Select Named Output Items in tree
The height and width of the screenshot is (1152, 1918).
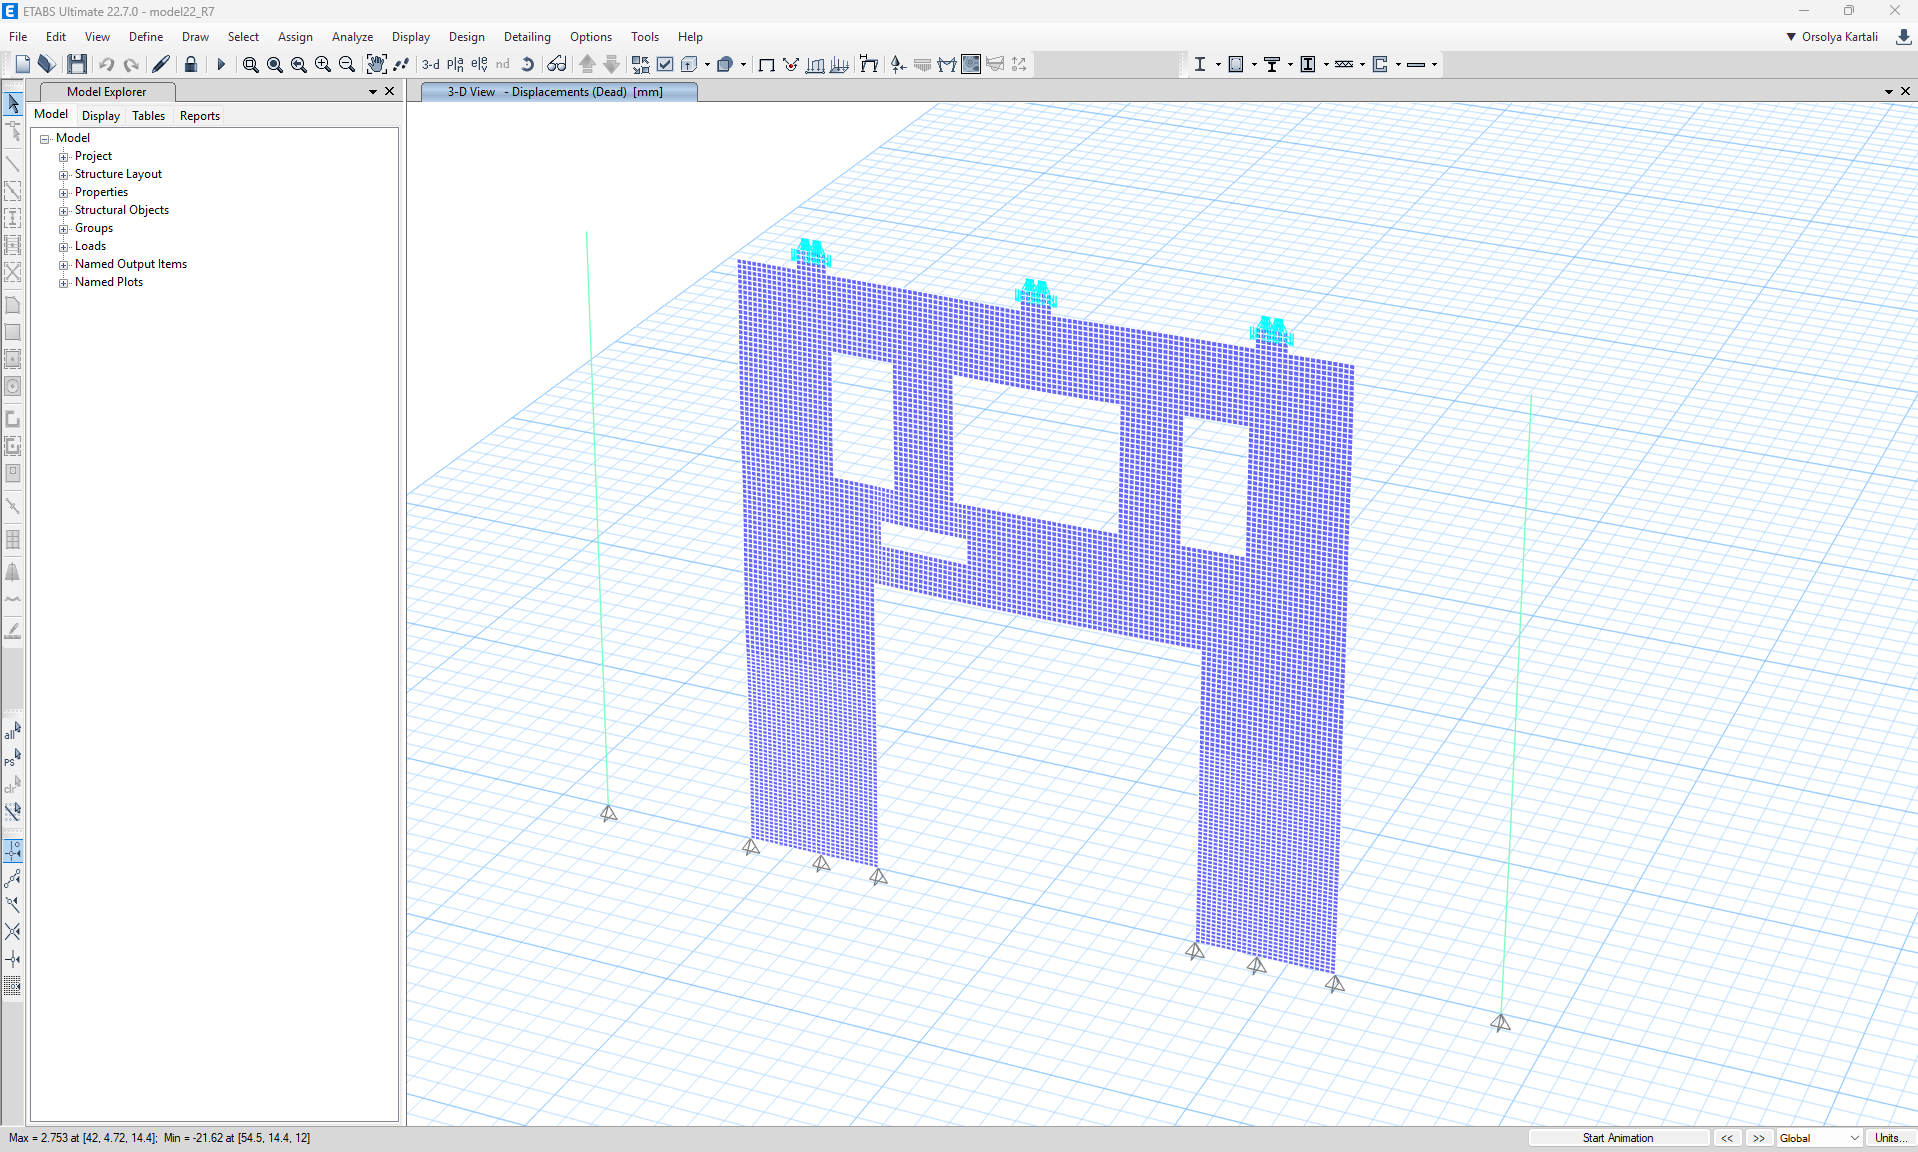pyautogui.click(x=130, y=264)
